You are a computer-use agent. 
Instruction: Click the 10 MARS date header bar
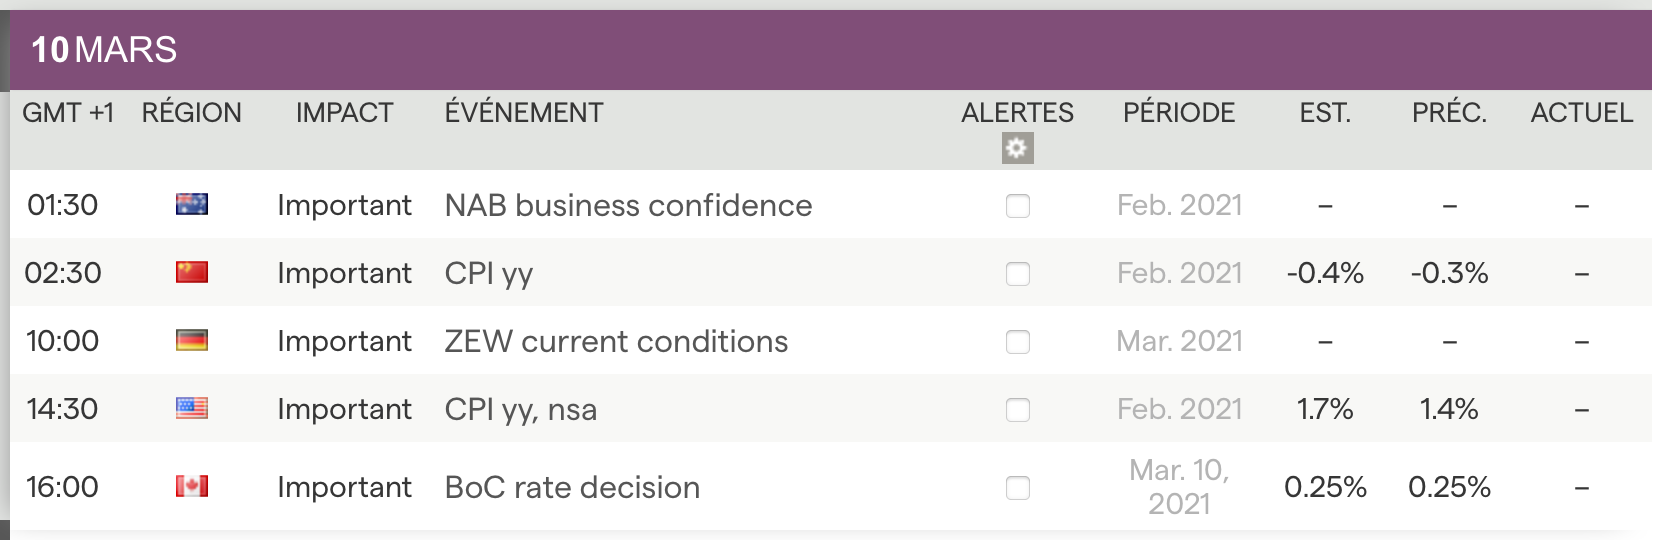104,50
